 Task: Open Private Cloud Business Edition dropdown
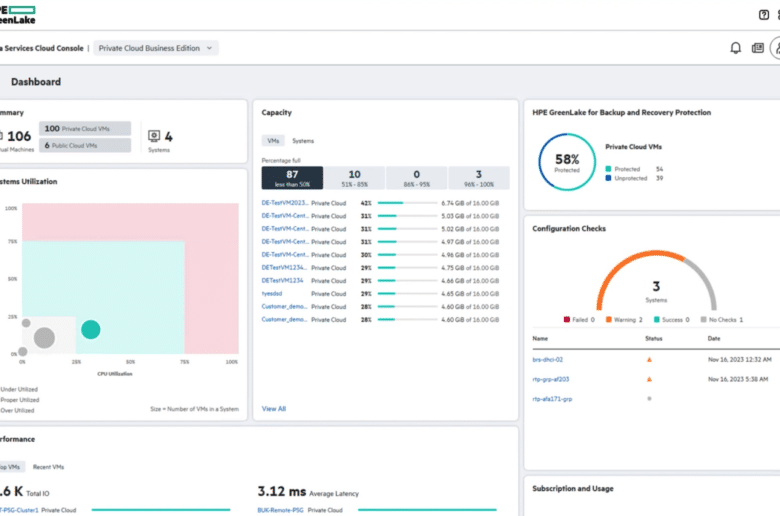coord(156,48)
